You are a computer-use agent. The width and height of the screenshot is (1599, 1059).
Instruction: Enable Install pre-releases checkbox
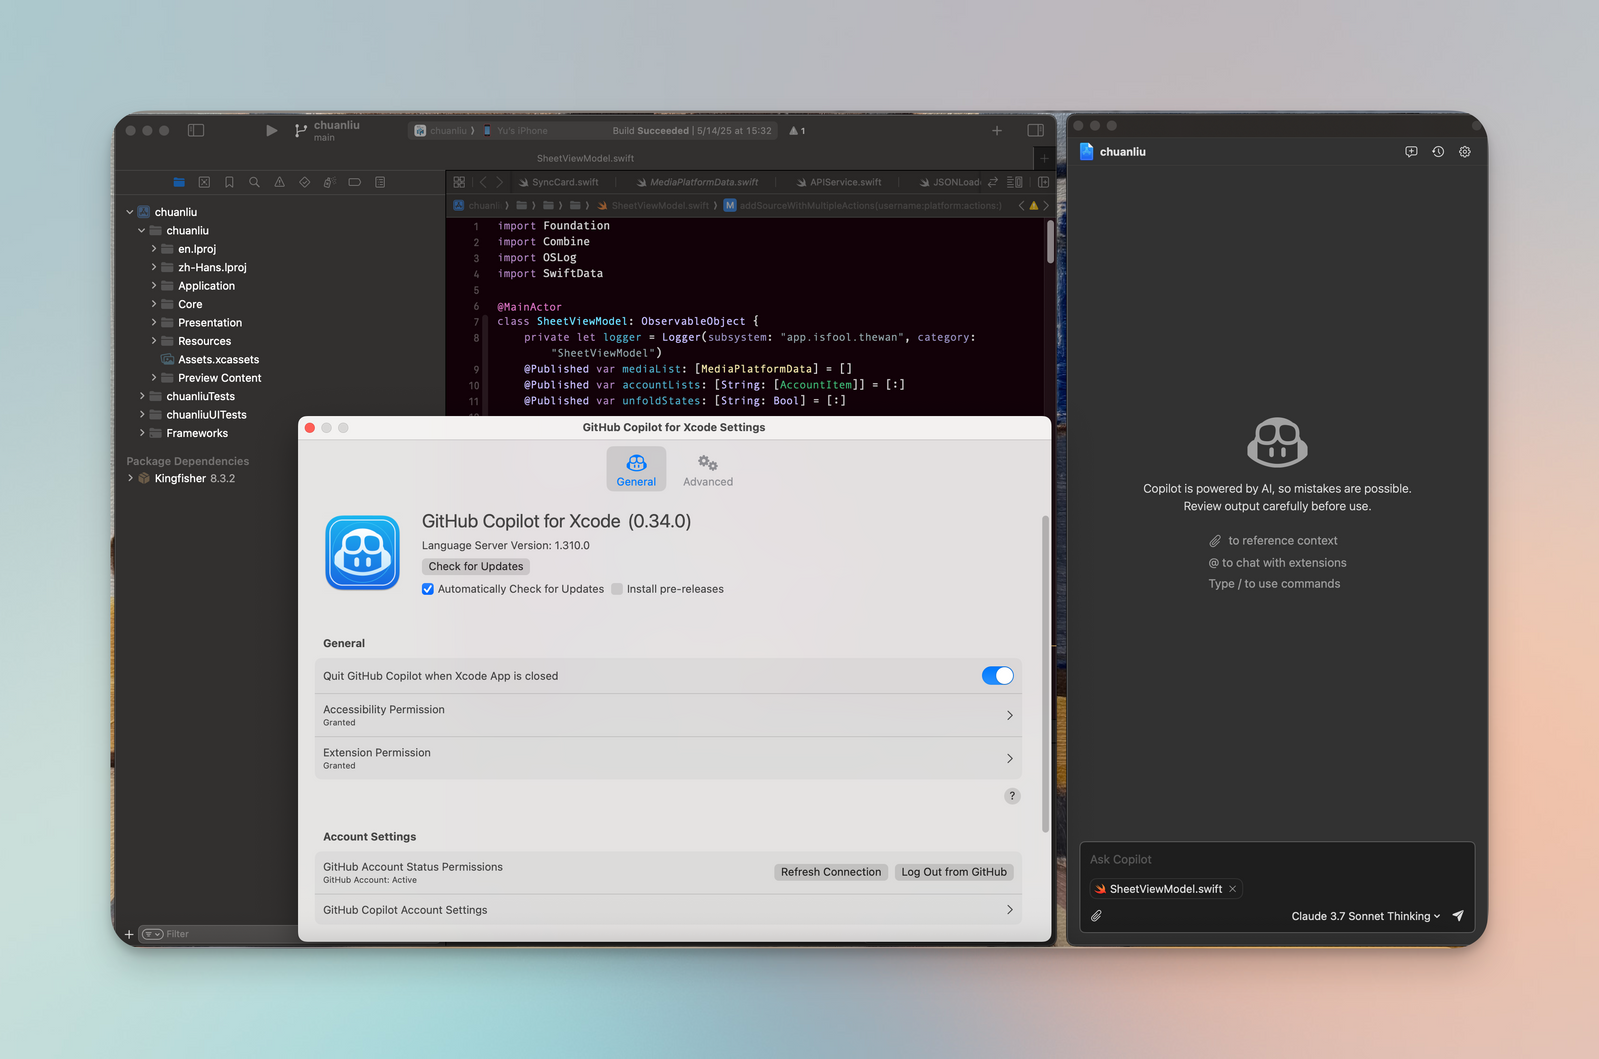tap(617, 589)
